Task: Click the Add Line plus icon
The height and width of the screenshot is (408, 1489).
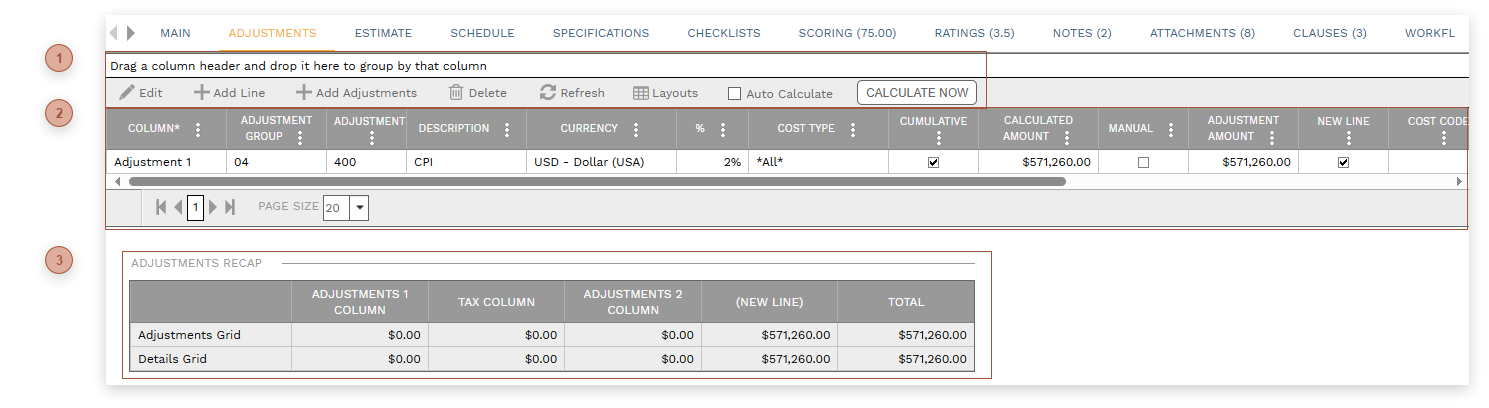Action: (x=201, y=93)
